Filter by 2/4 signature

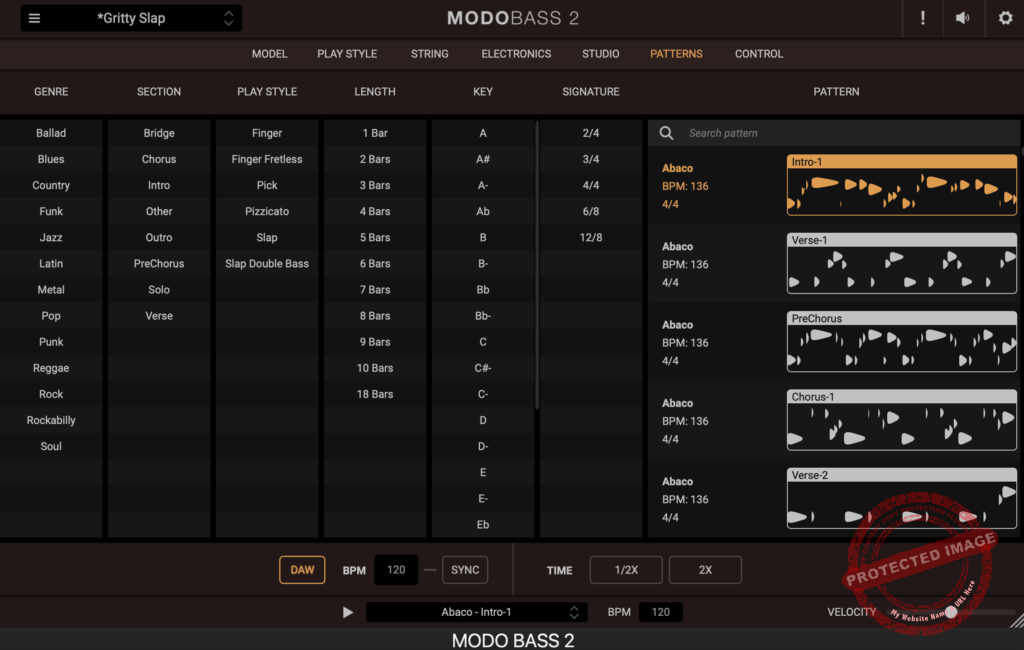(591, 133)
